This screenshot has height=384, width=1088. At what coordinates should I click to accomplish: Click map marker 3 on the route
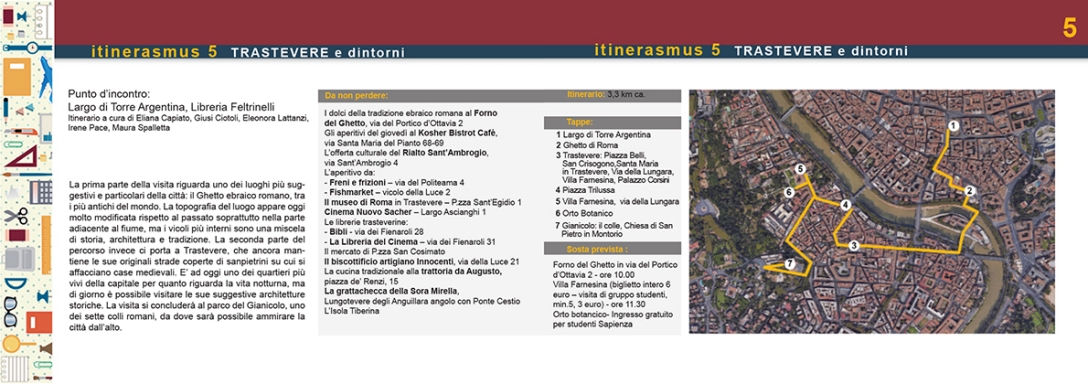[854, 244]
